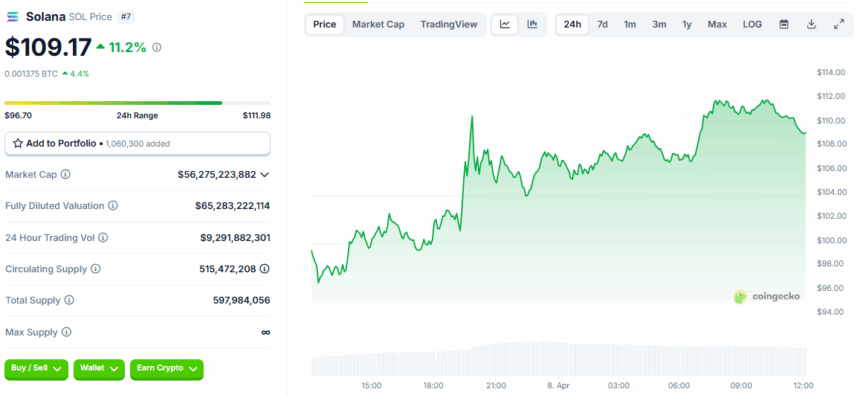Open the Fully Diluted Valuation info icon
The width and height of the screenshot is (860, 395).
point(113,206)
